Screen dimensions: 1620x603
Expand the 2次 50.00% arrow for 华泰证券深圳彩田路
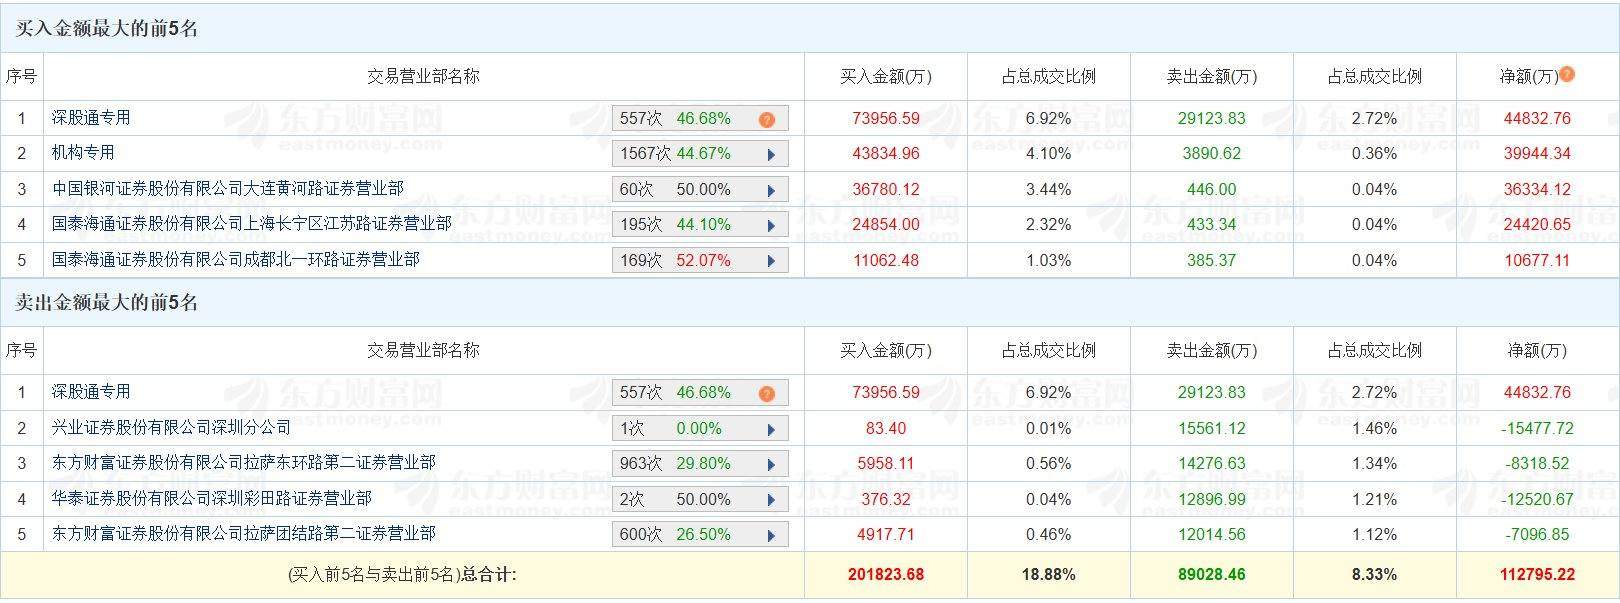(x=771, y=500)
